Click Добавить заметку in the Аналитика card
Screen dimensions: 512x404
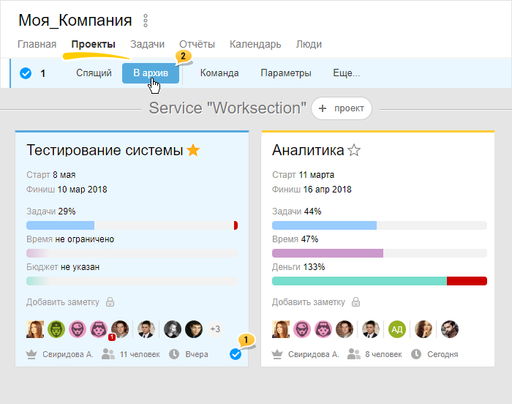[308, 302]
